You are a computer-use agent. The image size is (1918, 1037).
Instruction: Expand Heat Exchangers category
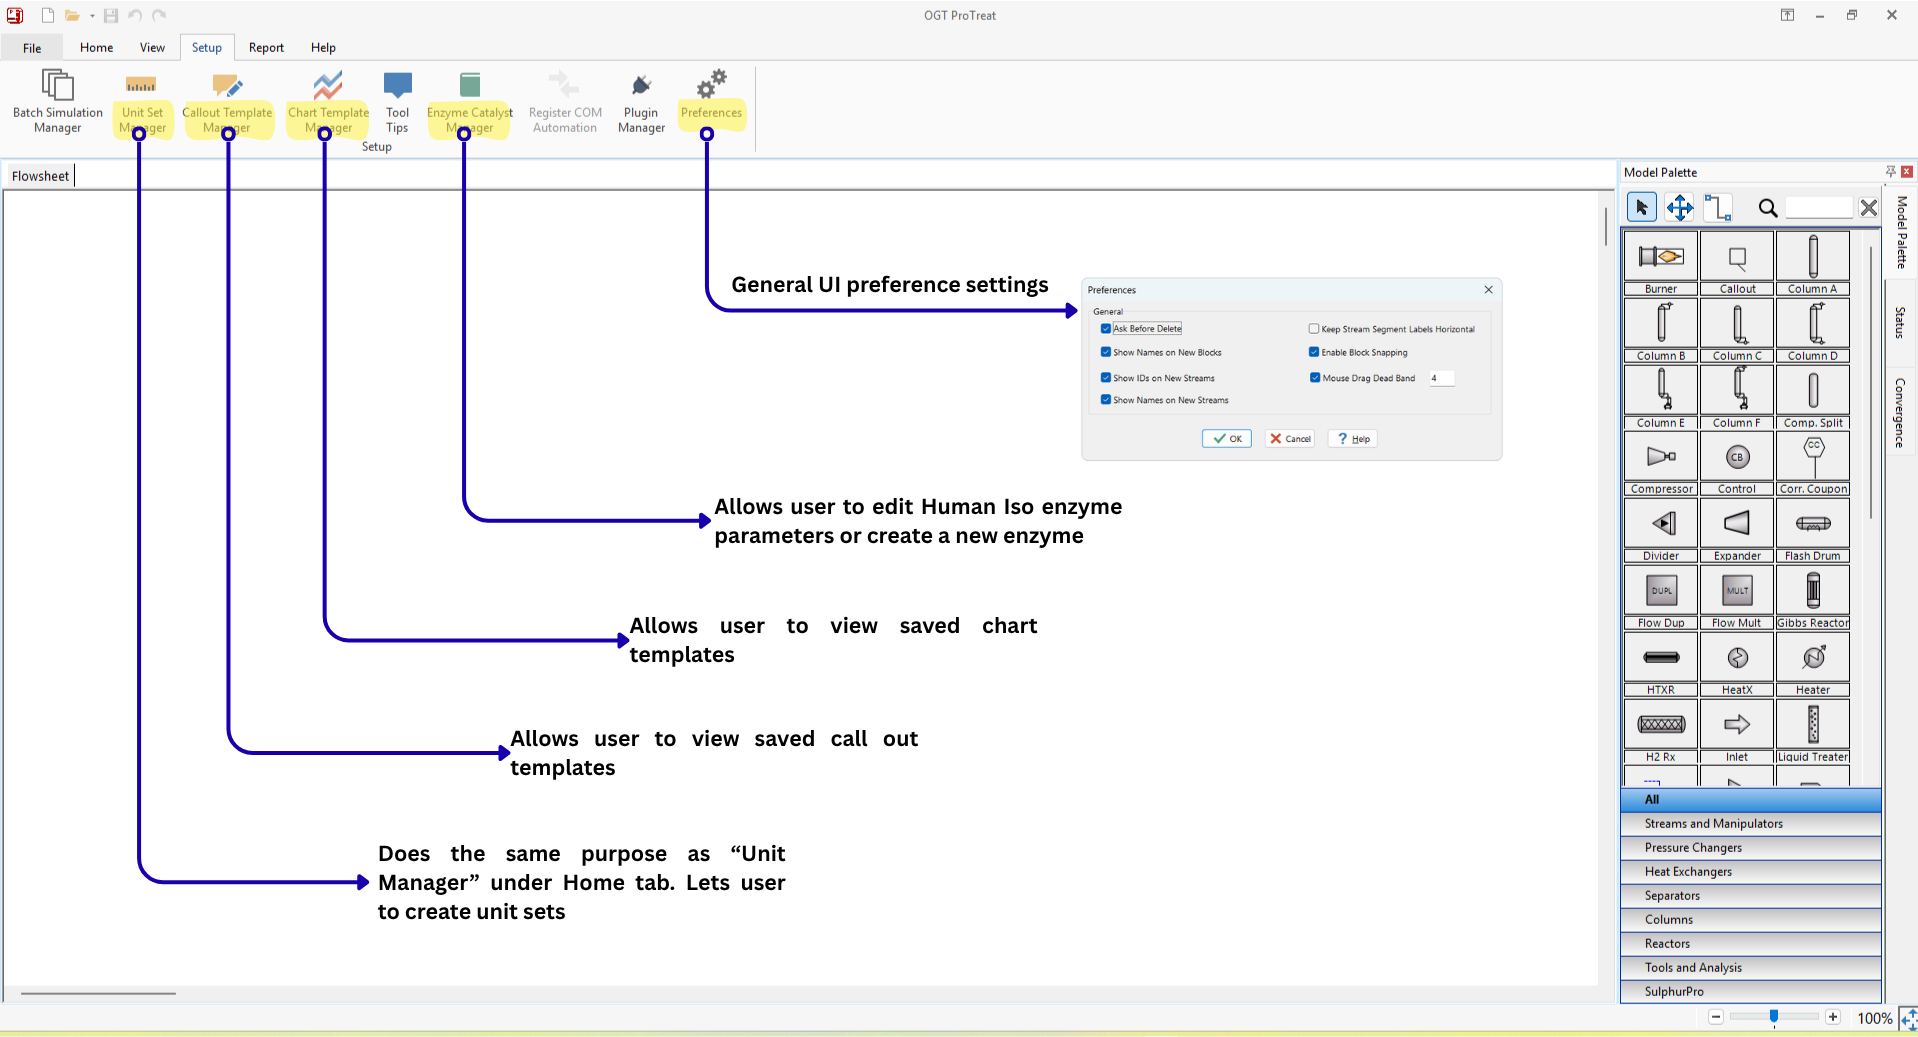point(1750,872)
